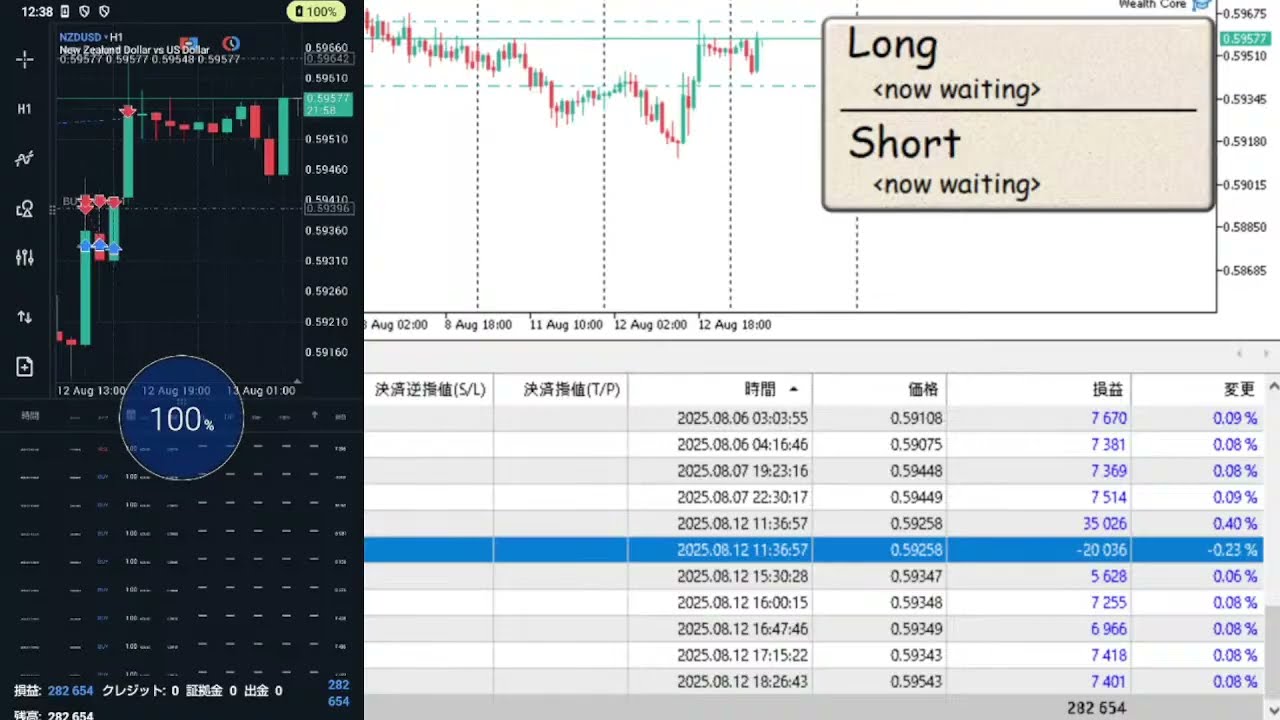This screenshot has height=720, width=1280.
Task: Open the drawing objects shapes icon
Action: pos(25,209)
